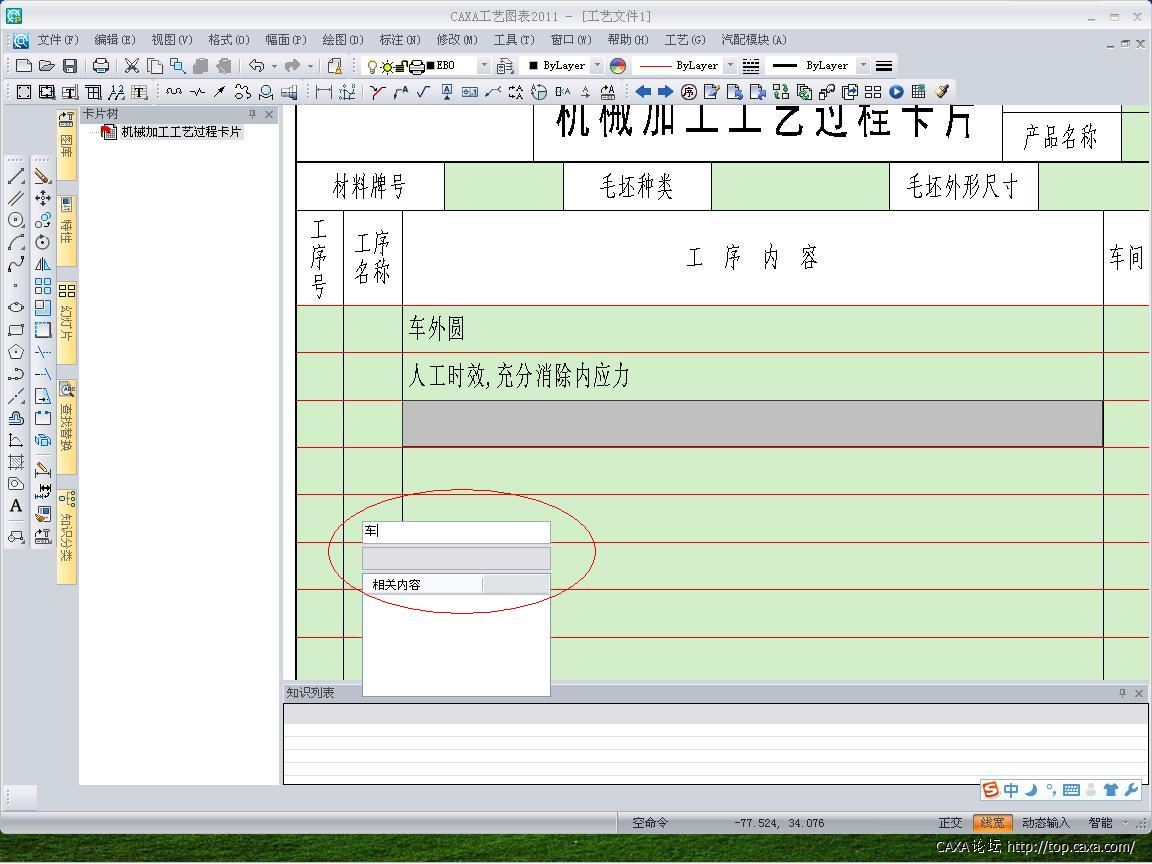
Task: Expand the 智能 snap mode dropdown arrow
Action: (x=1124, y=822)
